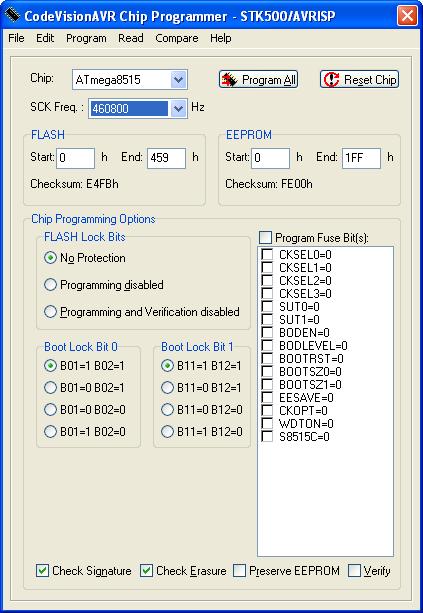Expand the Chip dropdown showing ATmega8515
This screenshot has height=613, width=423.
178,80
